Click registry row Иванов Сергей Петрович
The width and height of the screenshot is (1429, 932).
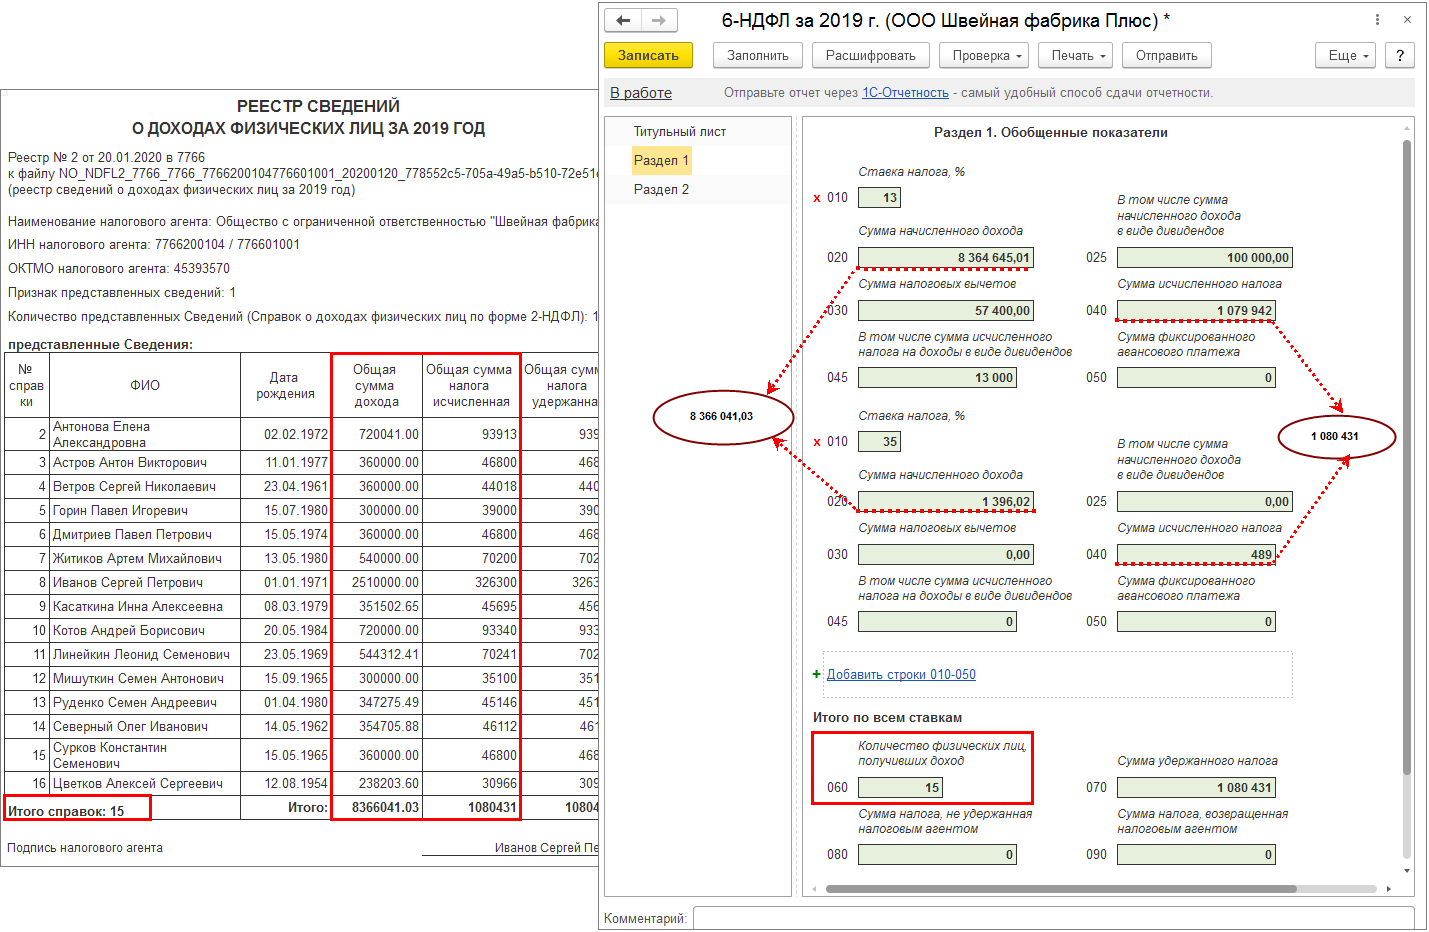coord(302,582)
